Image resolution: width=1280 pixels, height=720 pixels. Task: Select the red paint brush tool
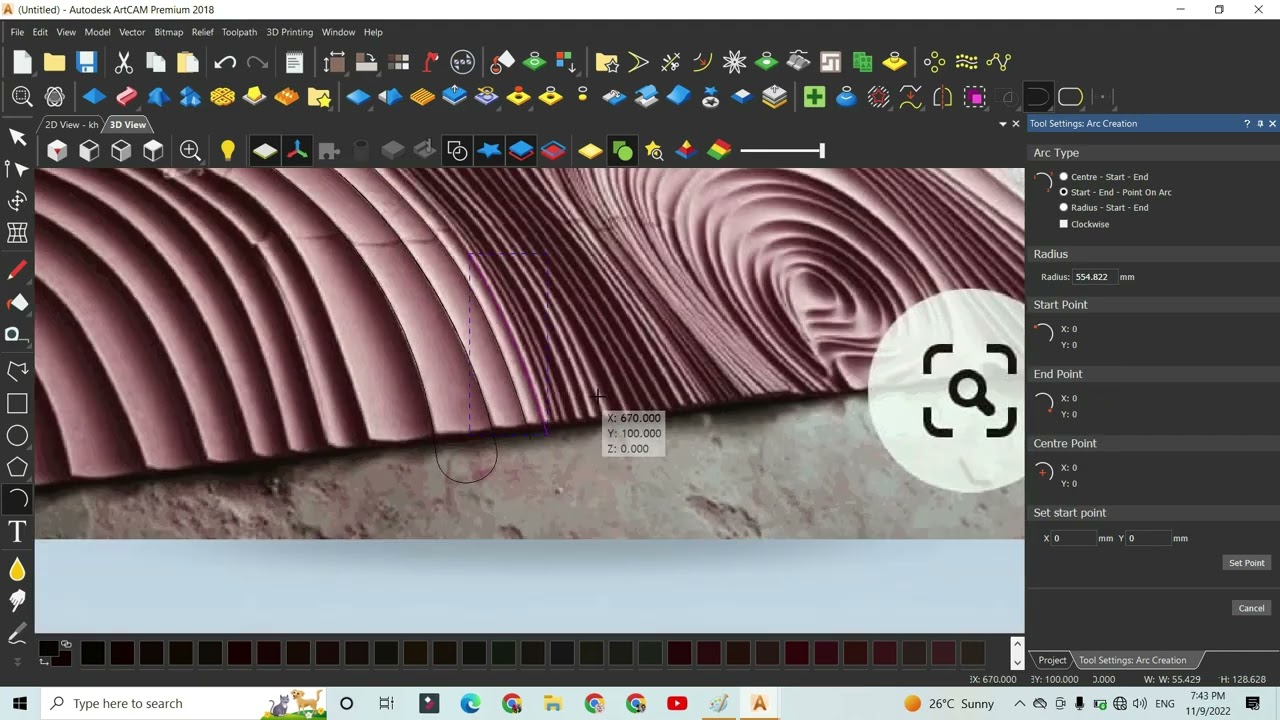[17, 271]
